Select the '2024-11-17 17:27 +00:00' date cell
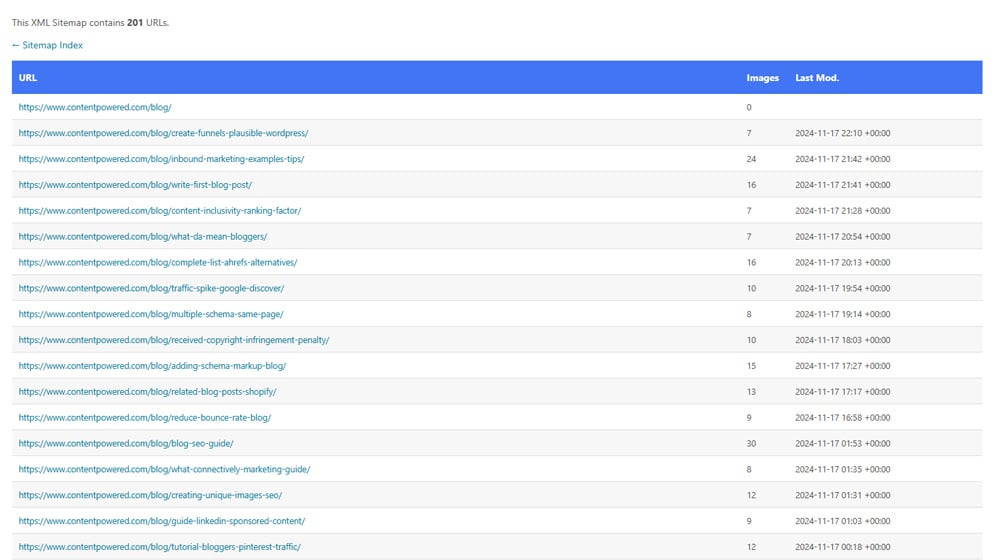Screen dimensions: 1000x560 [842, 366]
